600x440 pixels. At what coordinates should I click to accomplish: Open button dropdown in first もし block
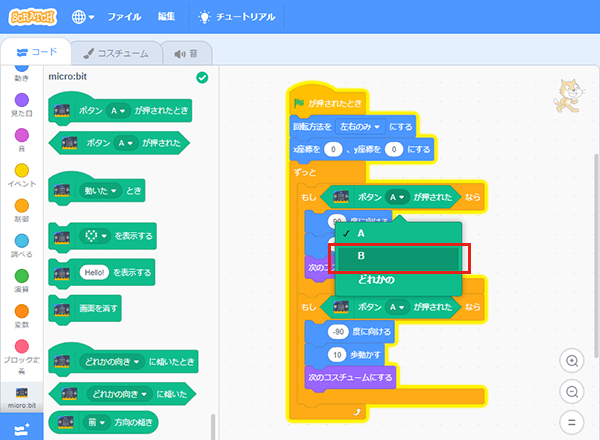tap(397, 197)
